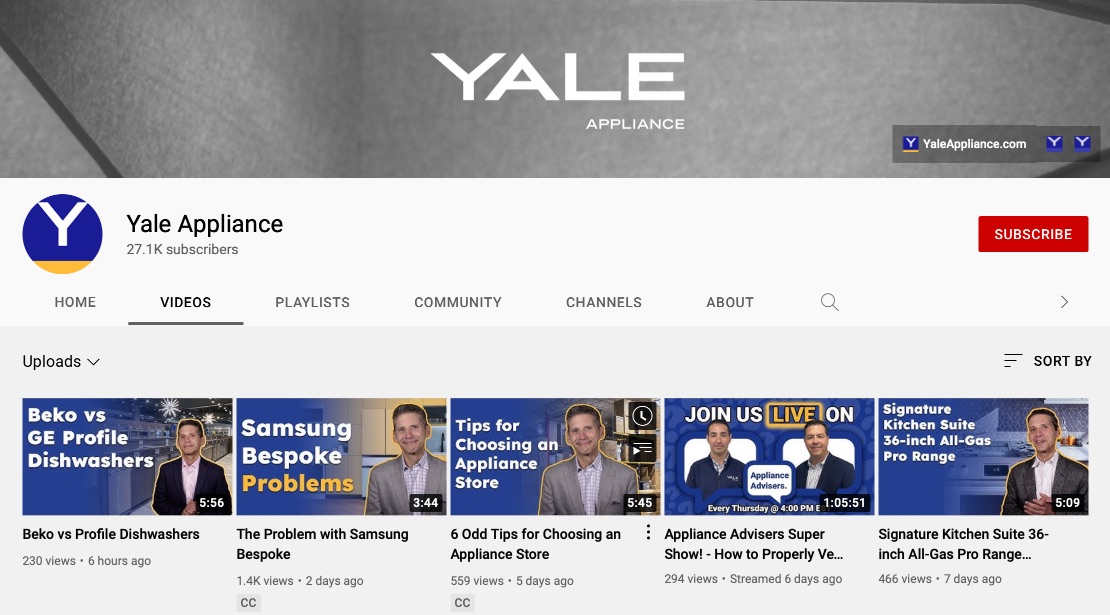
Task: Play the Join Us Live thumbnail
Action: (x=769, y=456)
